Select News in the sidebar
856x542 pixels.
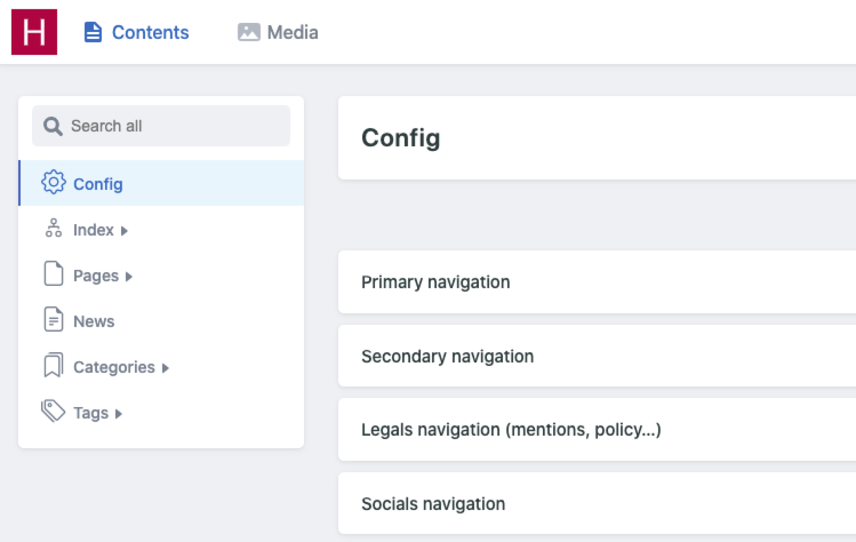[94, 321]
